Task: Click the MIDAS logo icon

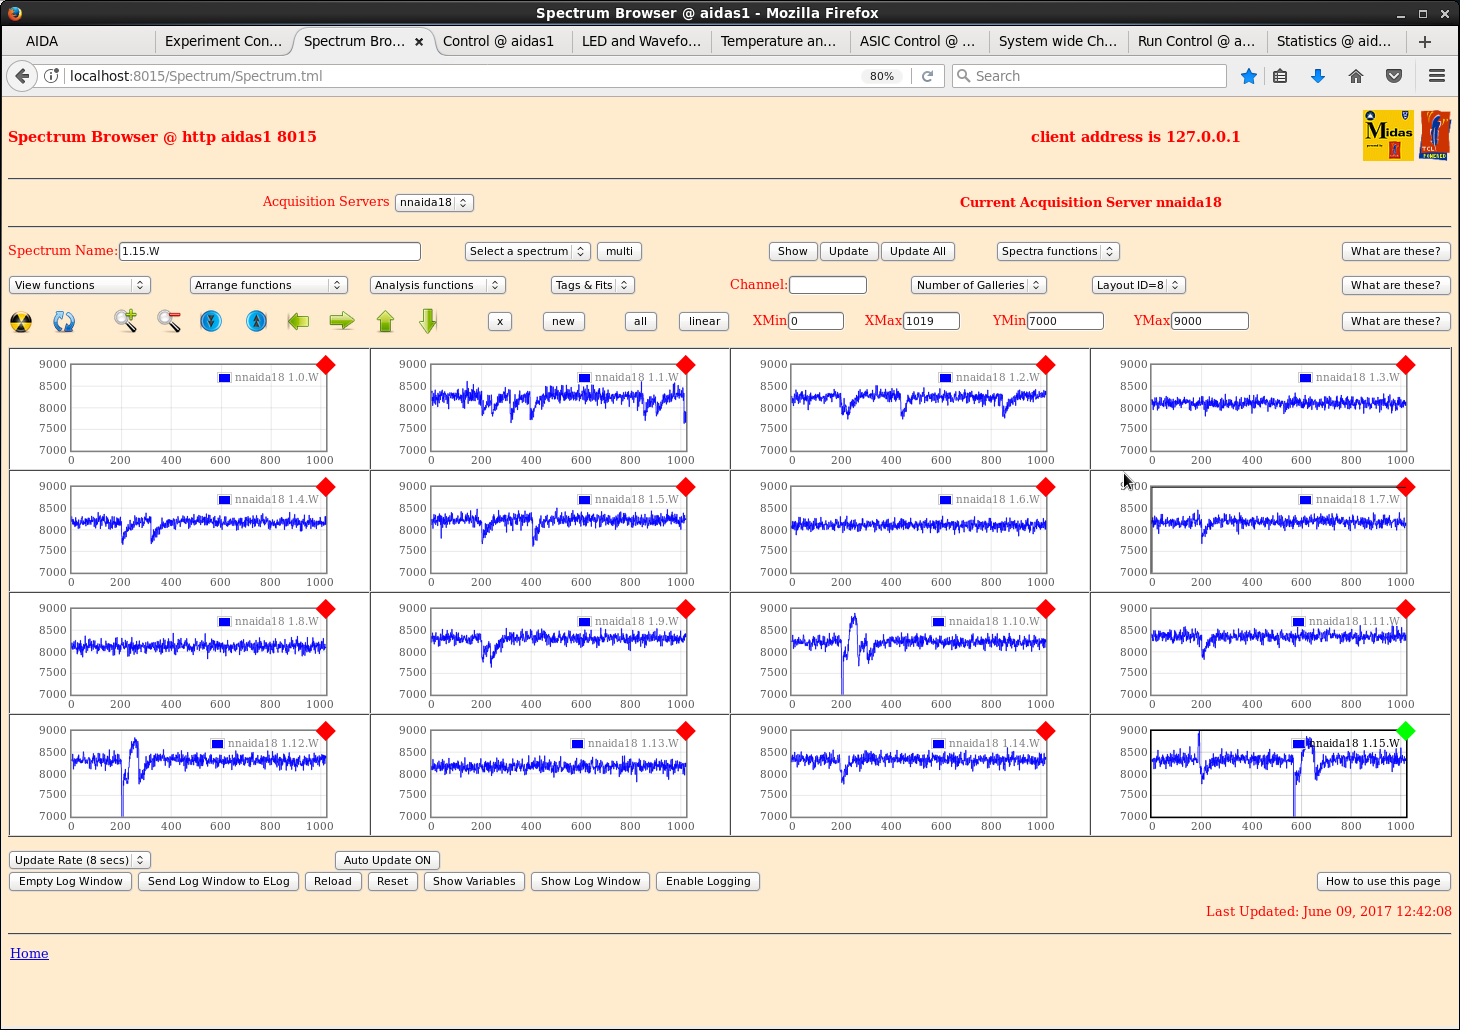Action: [1388, 135]
